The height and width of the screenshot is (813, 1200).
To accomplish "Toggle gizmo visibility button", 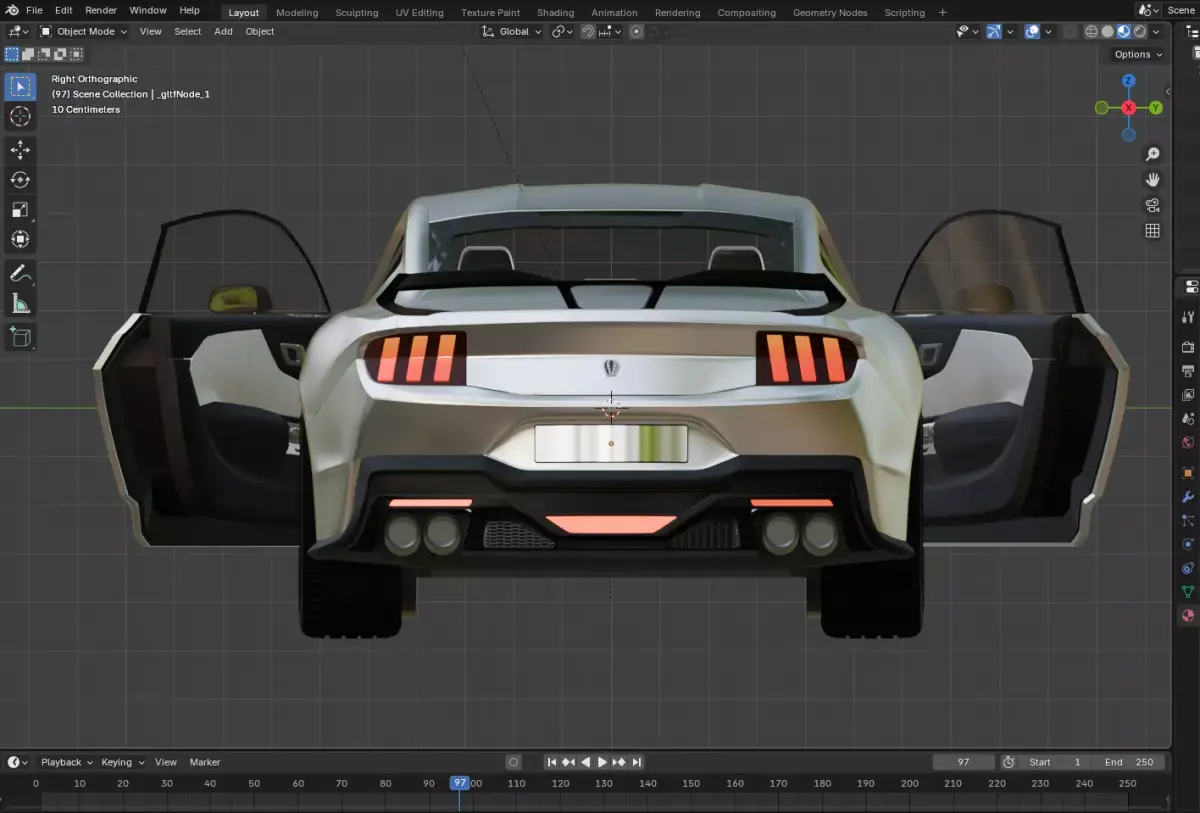I will [x=994, y=31].
